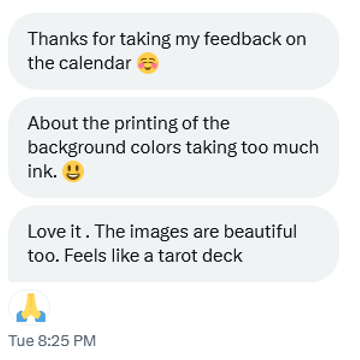
Task: Click the 'Tue 8:25 PM' timestamp
Action: (52, 341)
